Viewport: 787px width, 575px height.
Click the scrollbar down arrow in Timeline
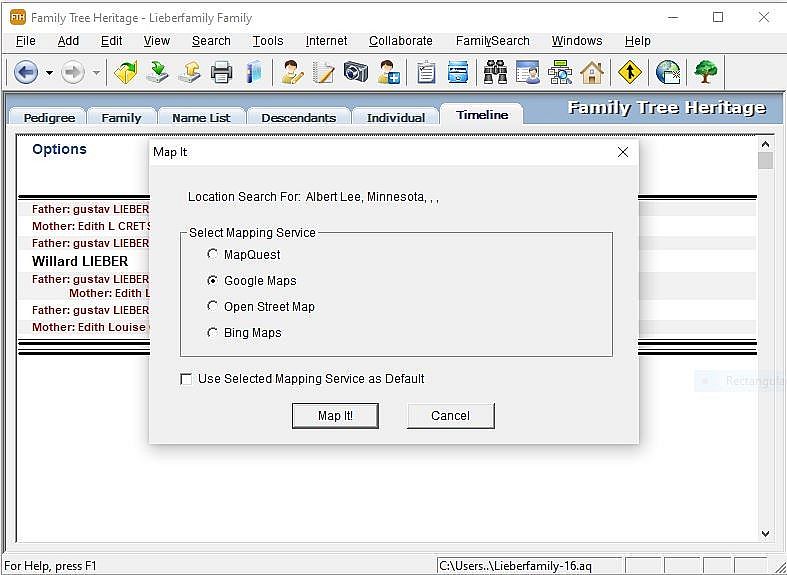tap(765, 534)
